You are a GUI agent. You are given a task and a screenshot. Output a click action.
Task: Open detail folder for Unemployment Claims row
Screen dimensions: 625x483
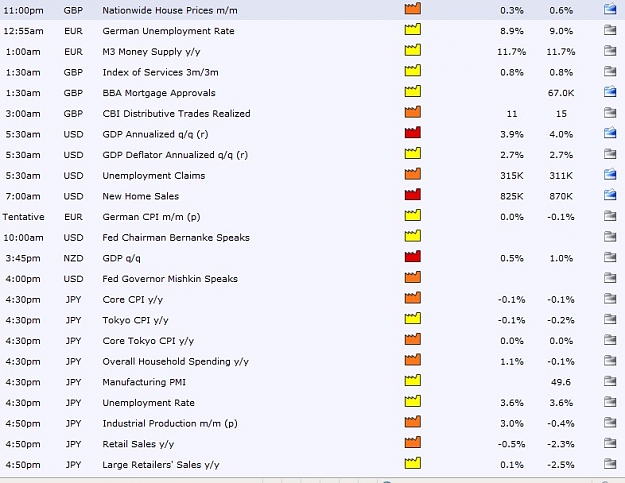[610, 175]
